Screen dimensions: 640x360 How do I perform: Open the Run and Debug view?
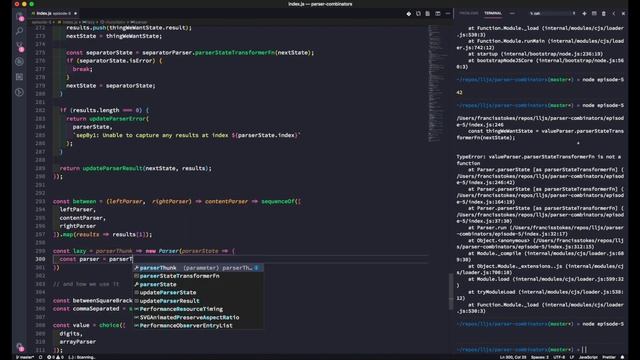[x=20, y=62]
